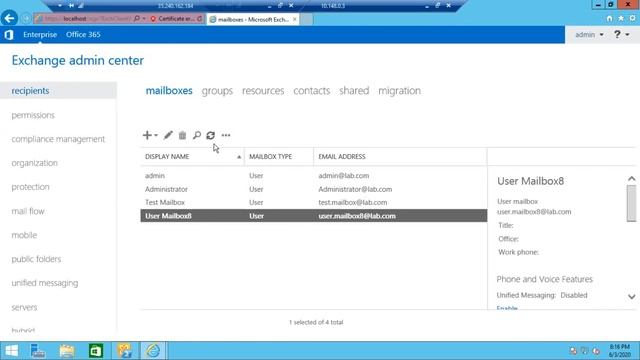Click the search magnifier icon
Viewport: 640px width, 360px height.
[x=197, y=135]
